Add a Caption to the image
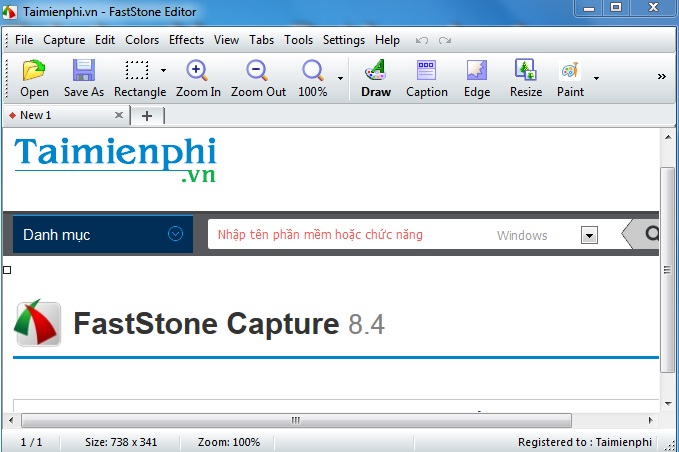Viewport: 679px width, 452px height. [x=427, y=78]
